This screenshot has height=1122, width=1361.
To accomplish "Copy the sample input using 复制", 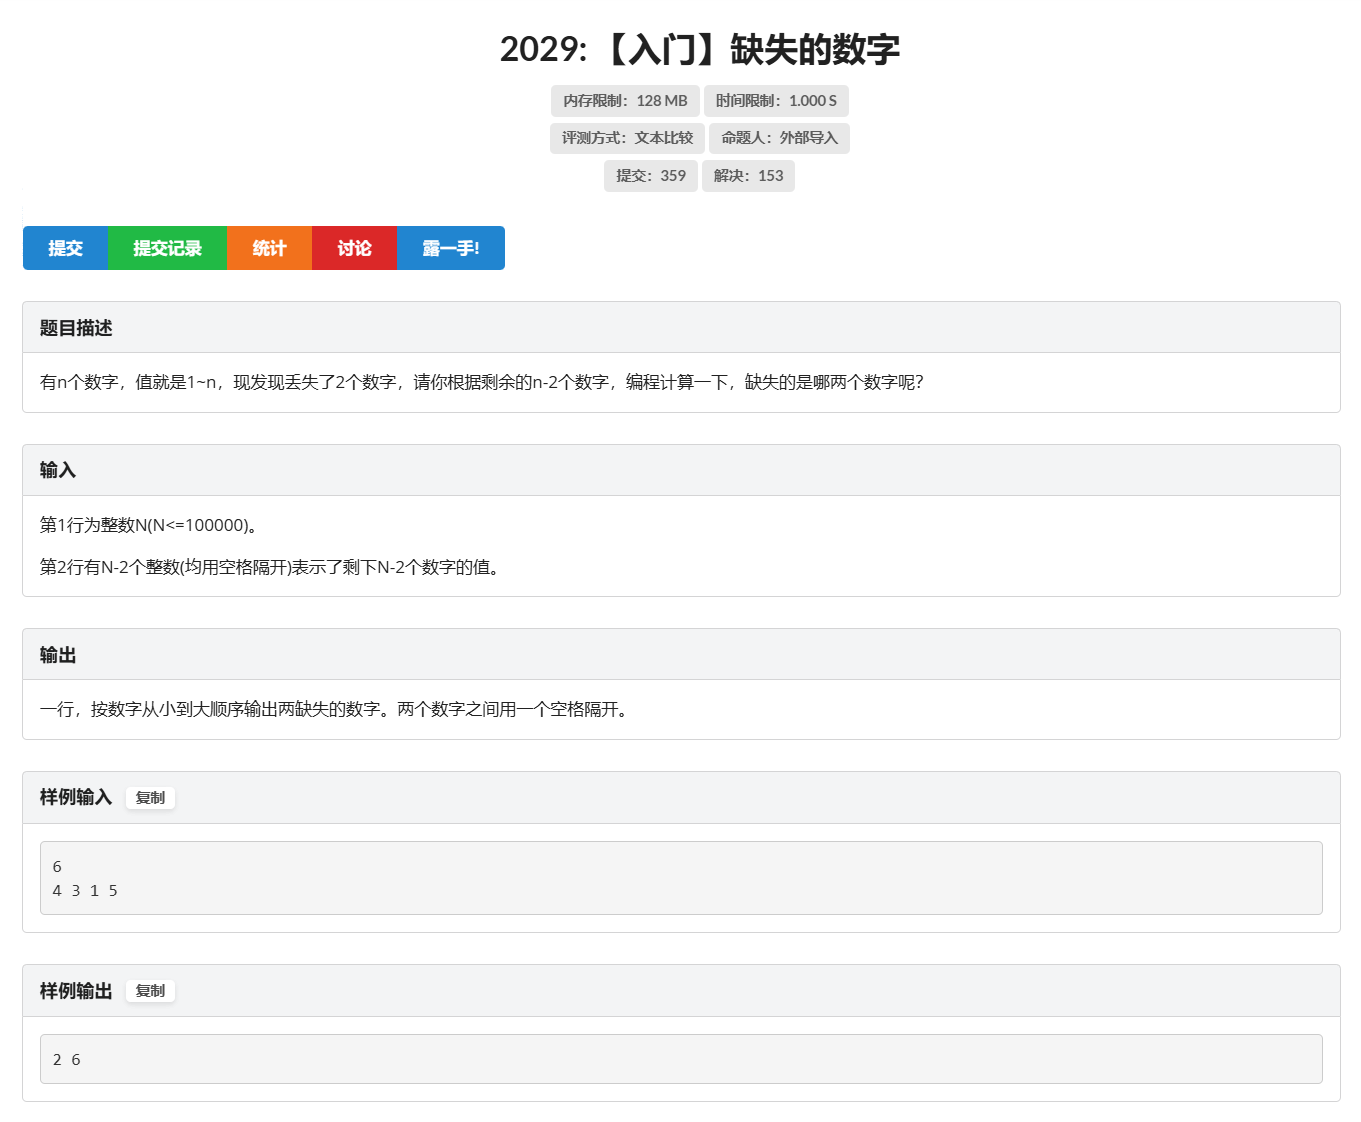I will pyautogui.click(x=150, y=798).
